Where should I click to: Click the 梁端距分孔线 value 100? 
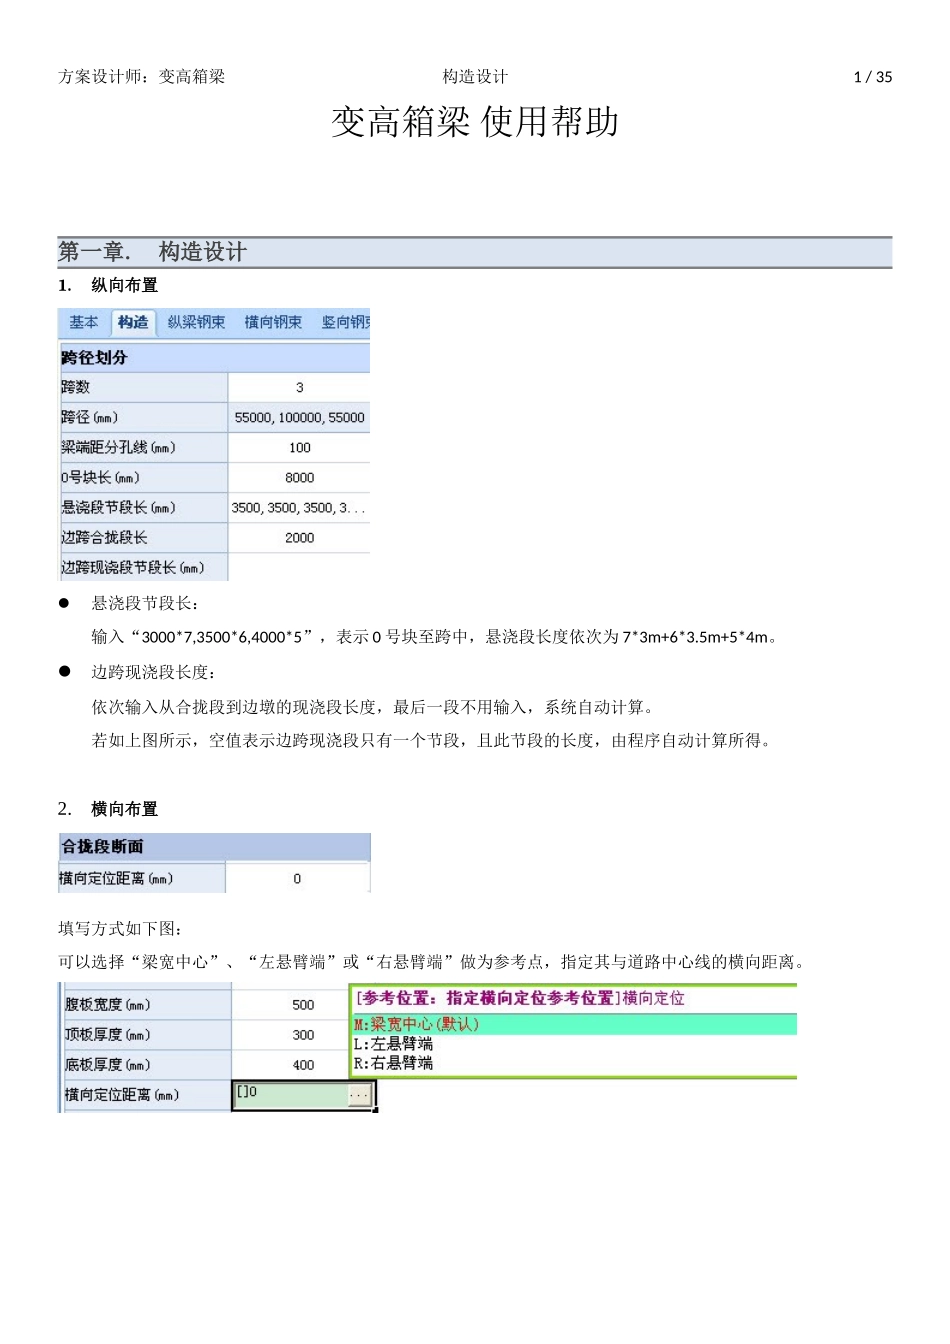click(299, 447)
